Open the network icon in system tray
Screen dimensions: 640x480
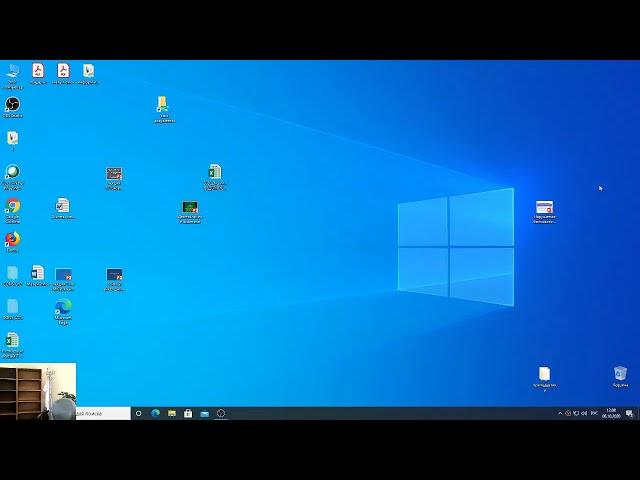pos(576,413)
